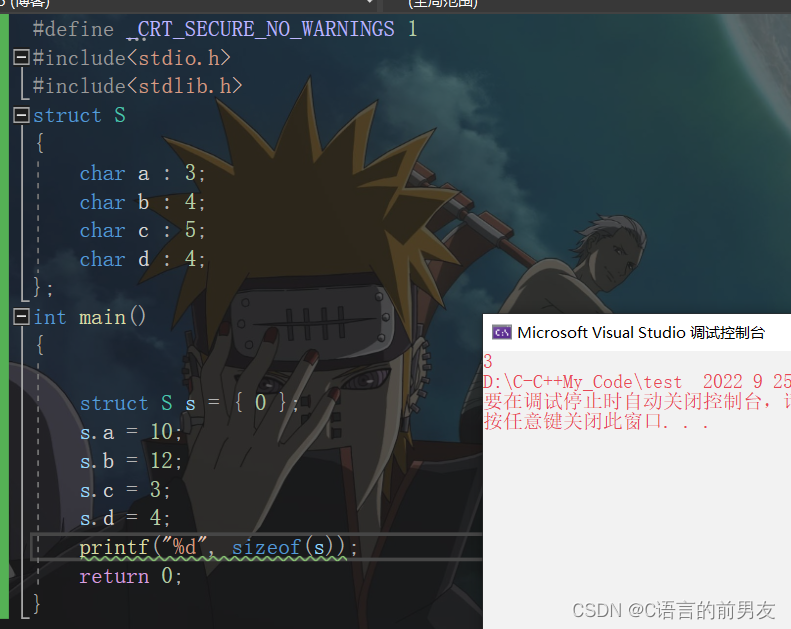791x629 pixels.
Task: Click the return 0; statement
Action: [131, 576]
